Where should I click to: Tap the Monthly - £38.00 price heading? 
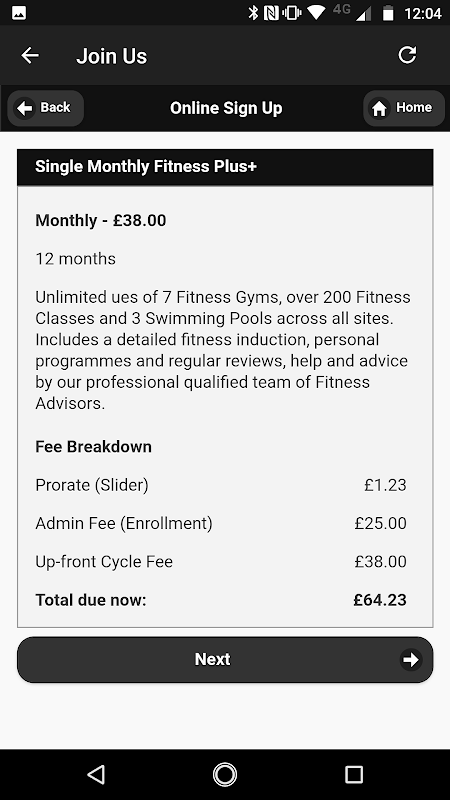pyautogui.click(x=101, y=220)
